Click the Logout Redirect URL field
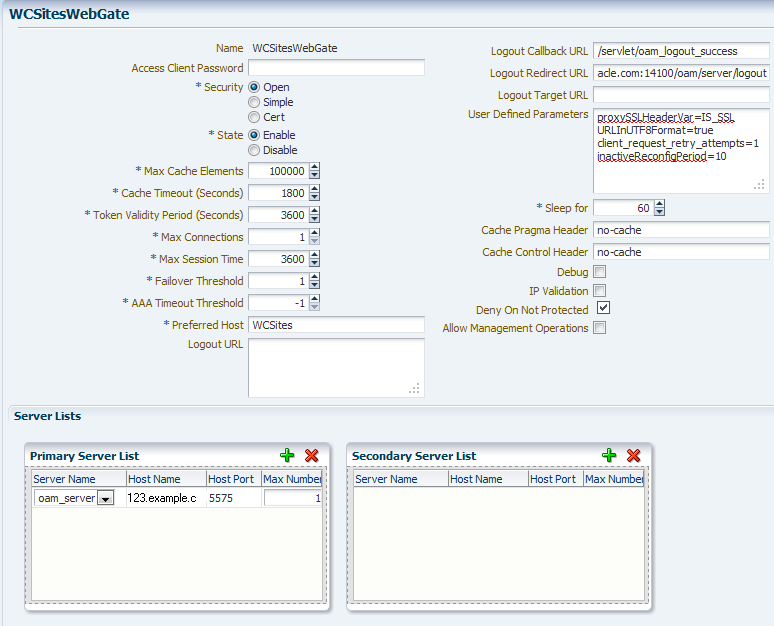The height and width of the screenshot is (626, 774). coord(681,73)
